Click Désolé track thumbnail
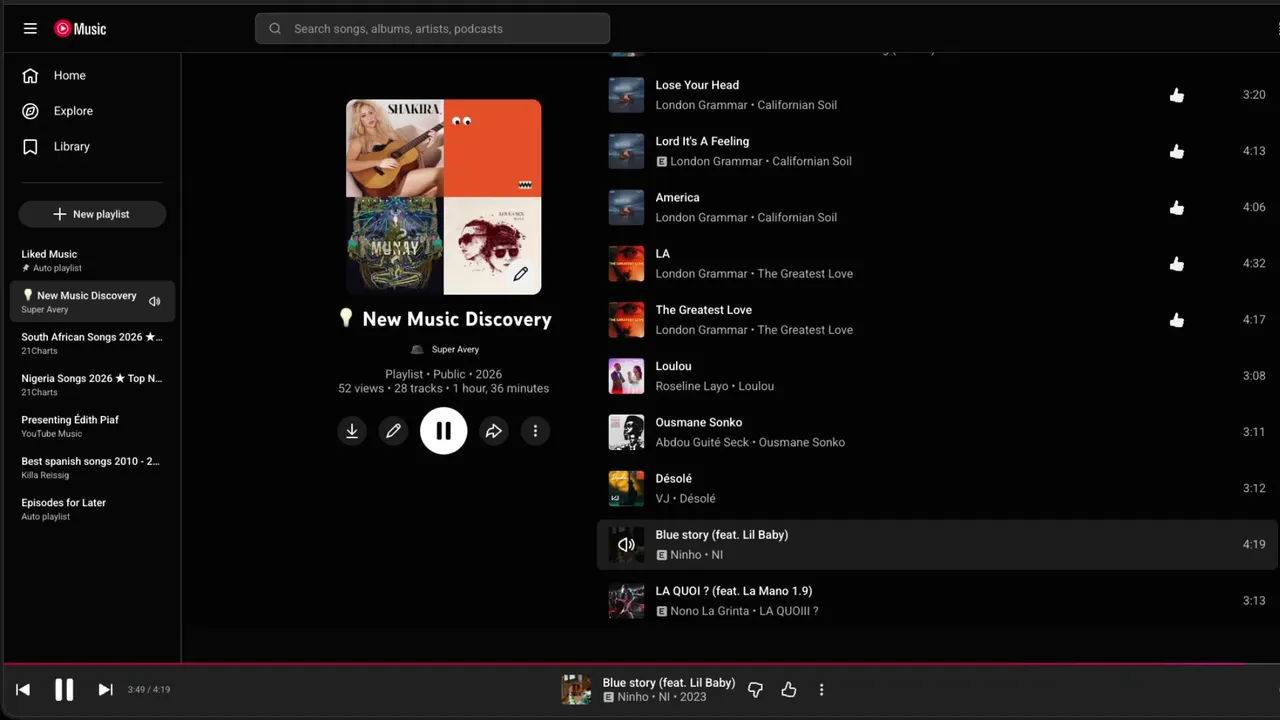 click(626, 488)
